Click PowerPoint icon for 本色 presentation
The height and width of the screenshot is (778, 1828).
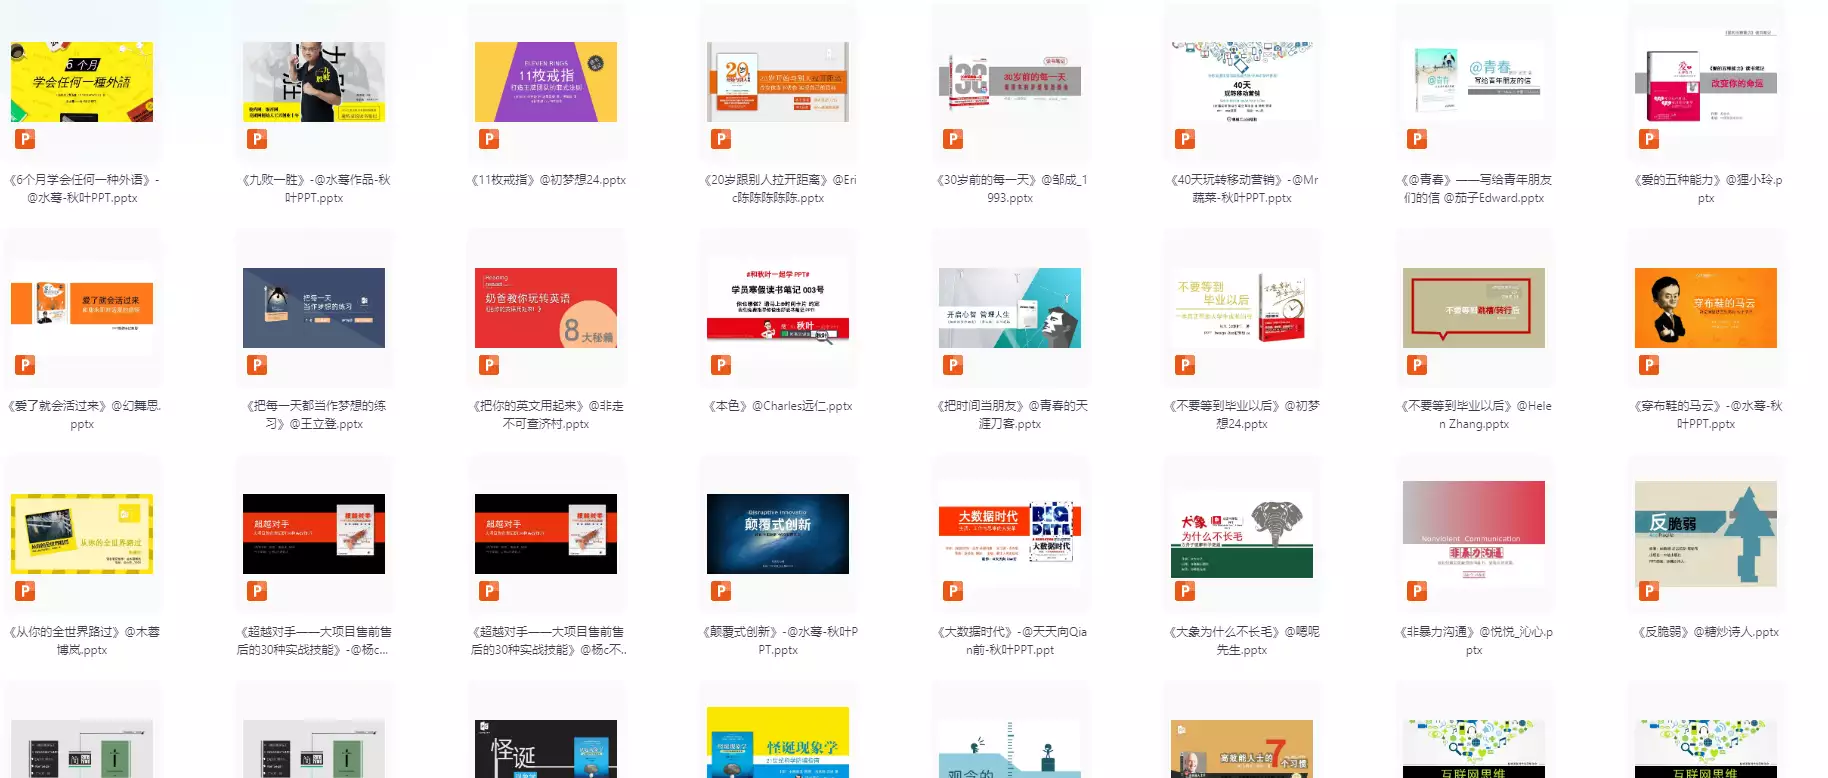(721, 365)
